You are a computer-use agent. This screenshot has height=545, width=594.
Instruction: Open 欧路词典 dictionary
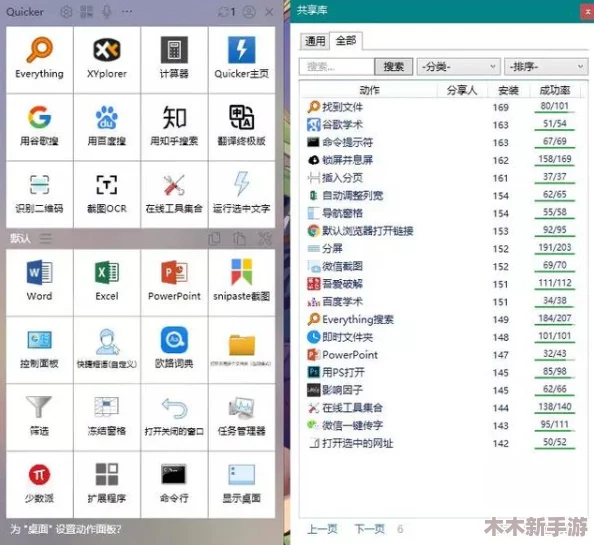click(x=174, y=350)
